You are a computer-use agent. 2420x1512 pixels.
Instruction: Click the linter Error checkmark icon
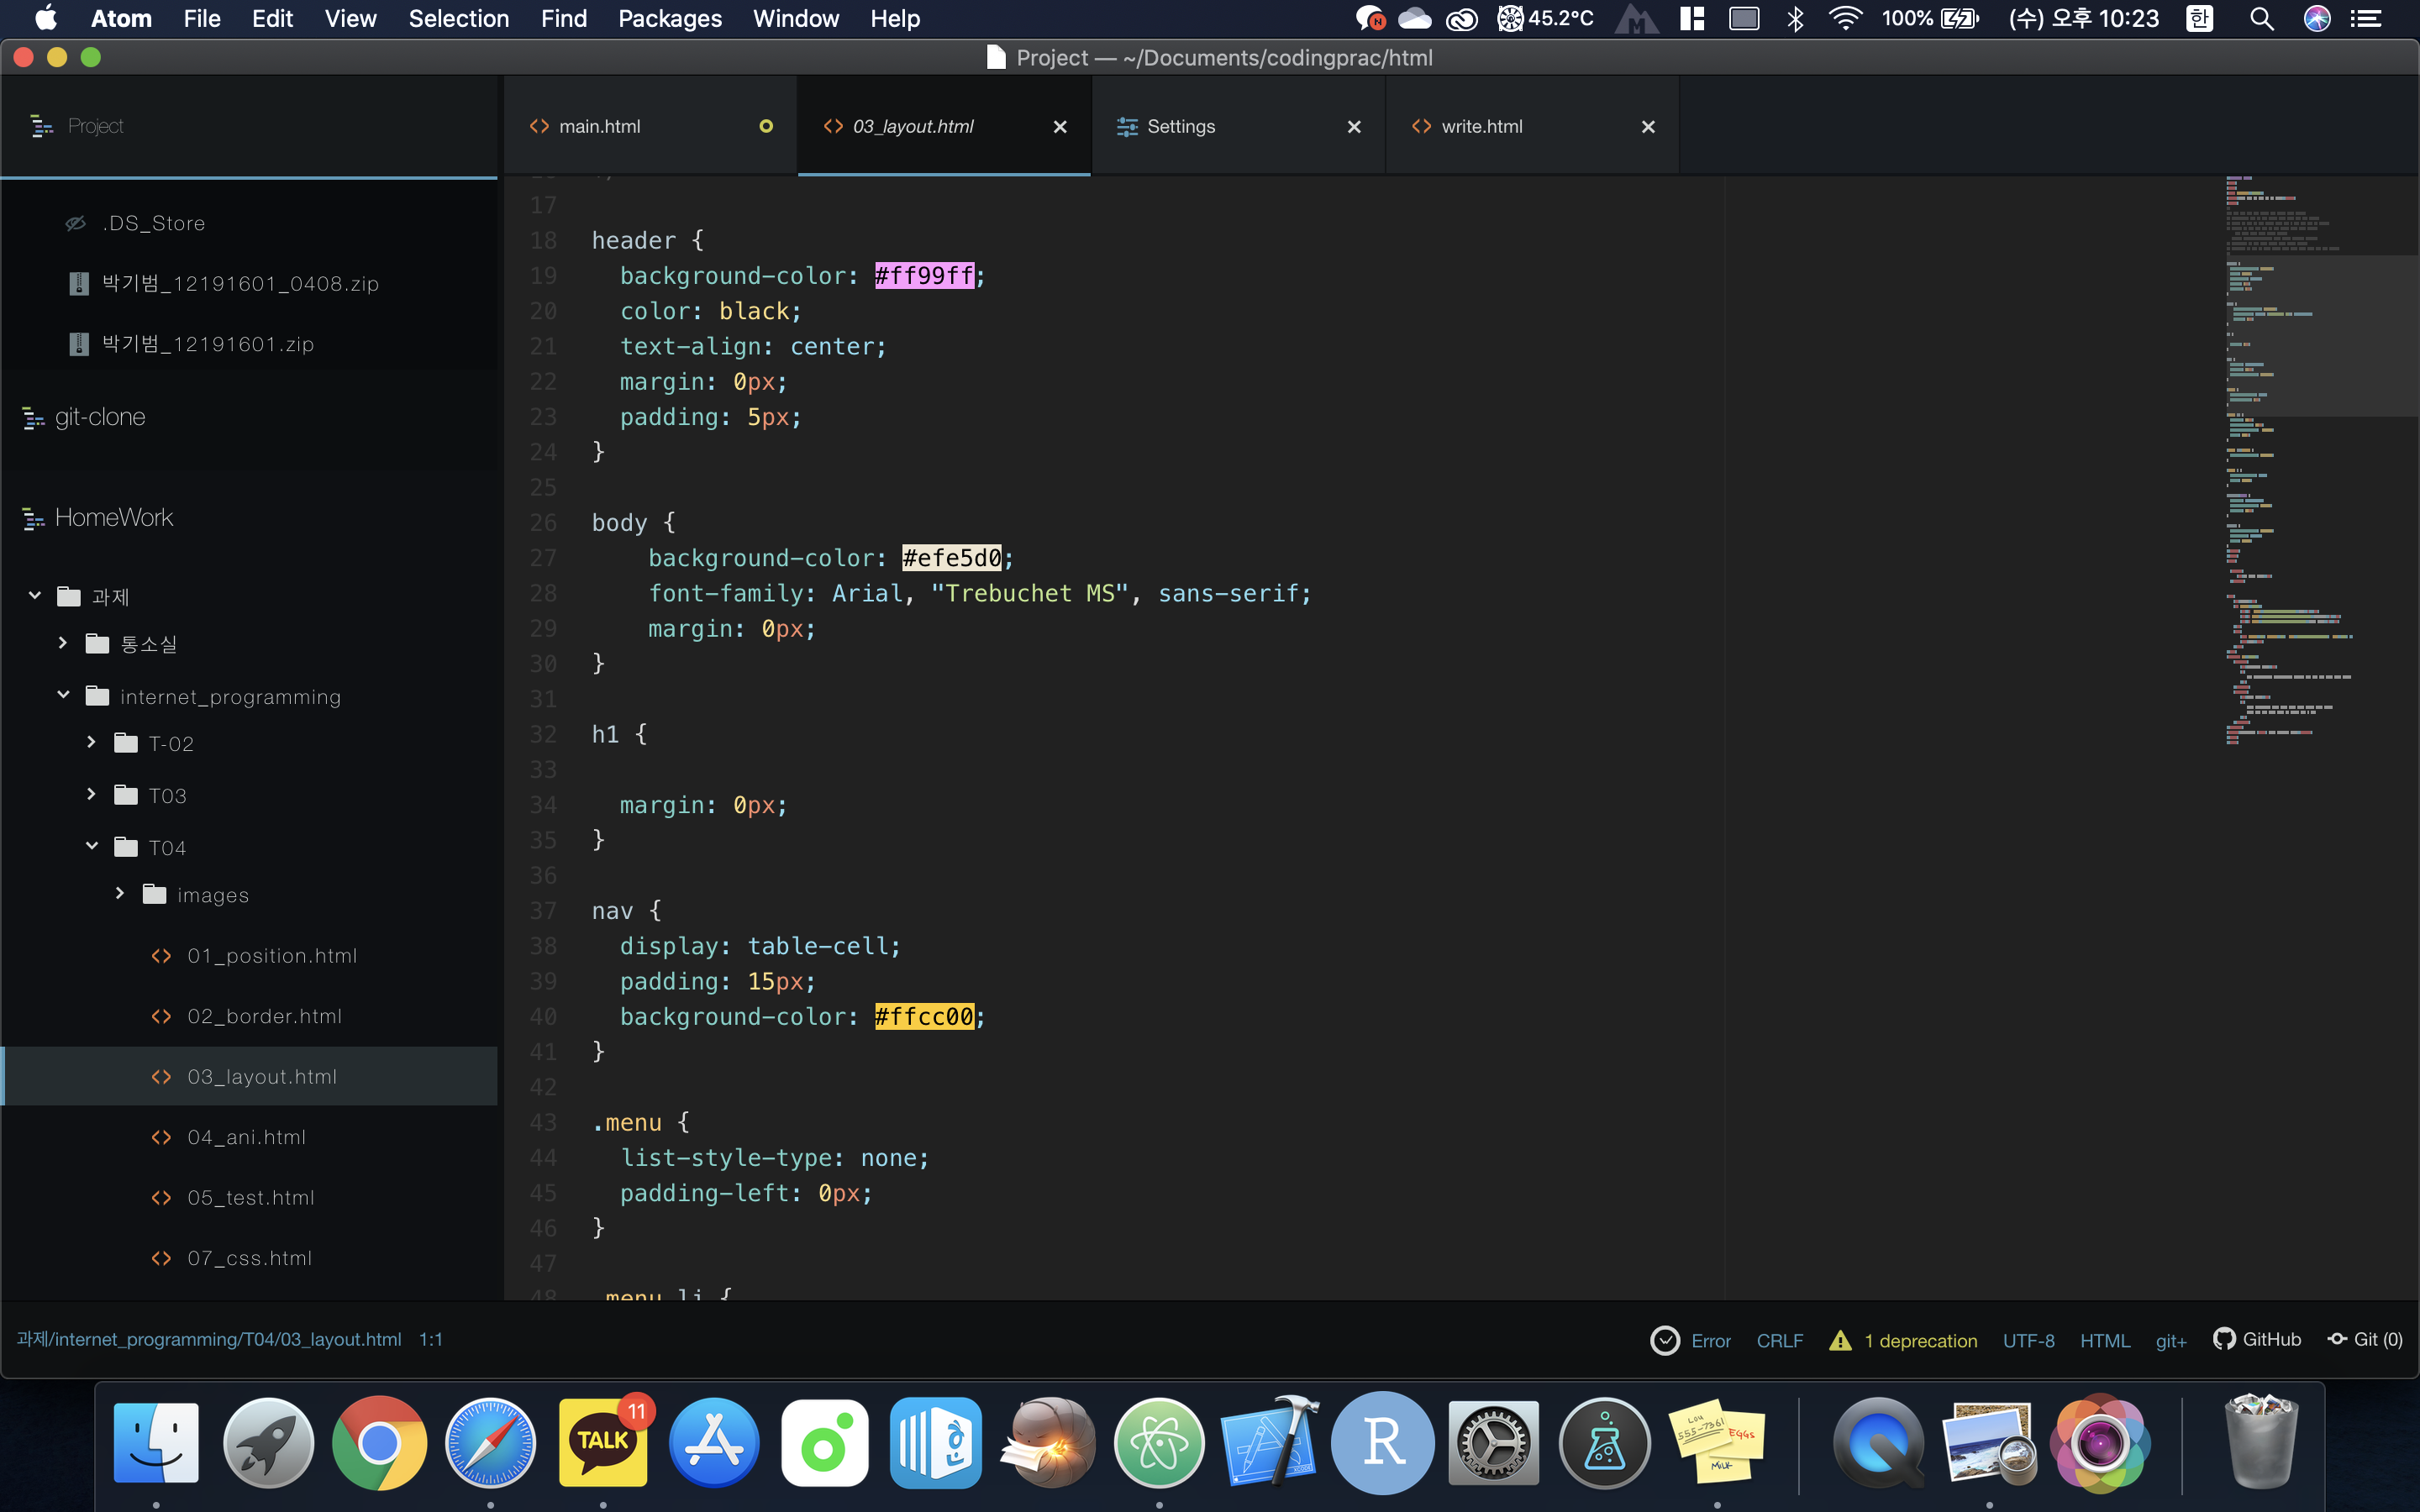pyautogui.click(x=1665, y=1340)
